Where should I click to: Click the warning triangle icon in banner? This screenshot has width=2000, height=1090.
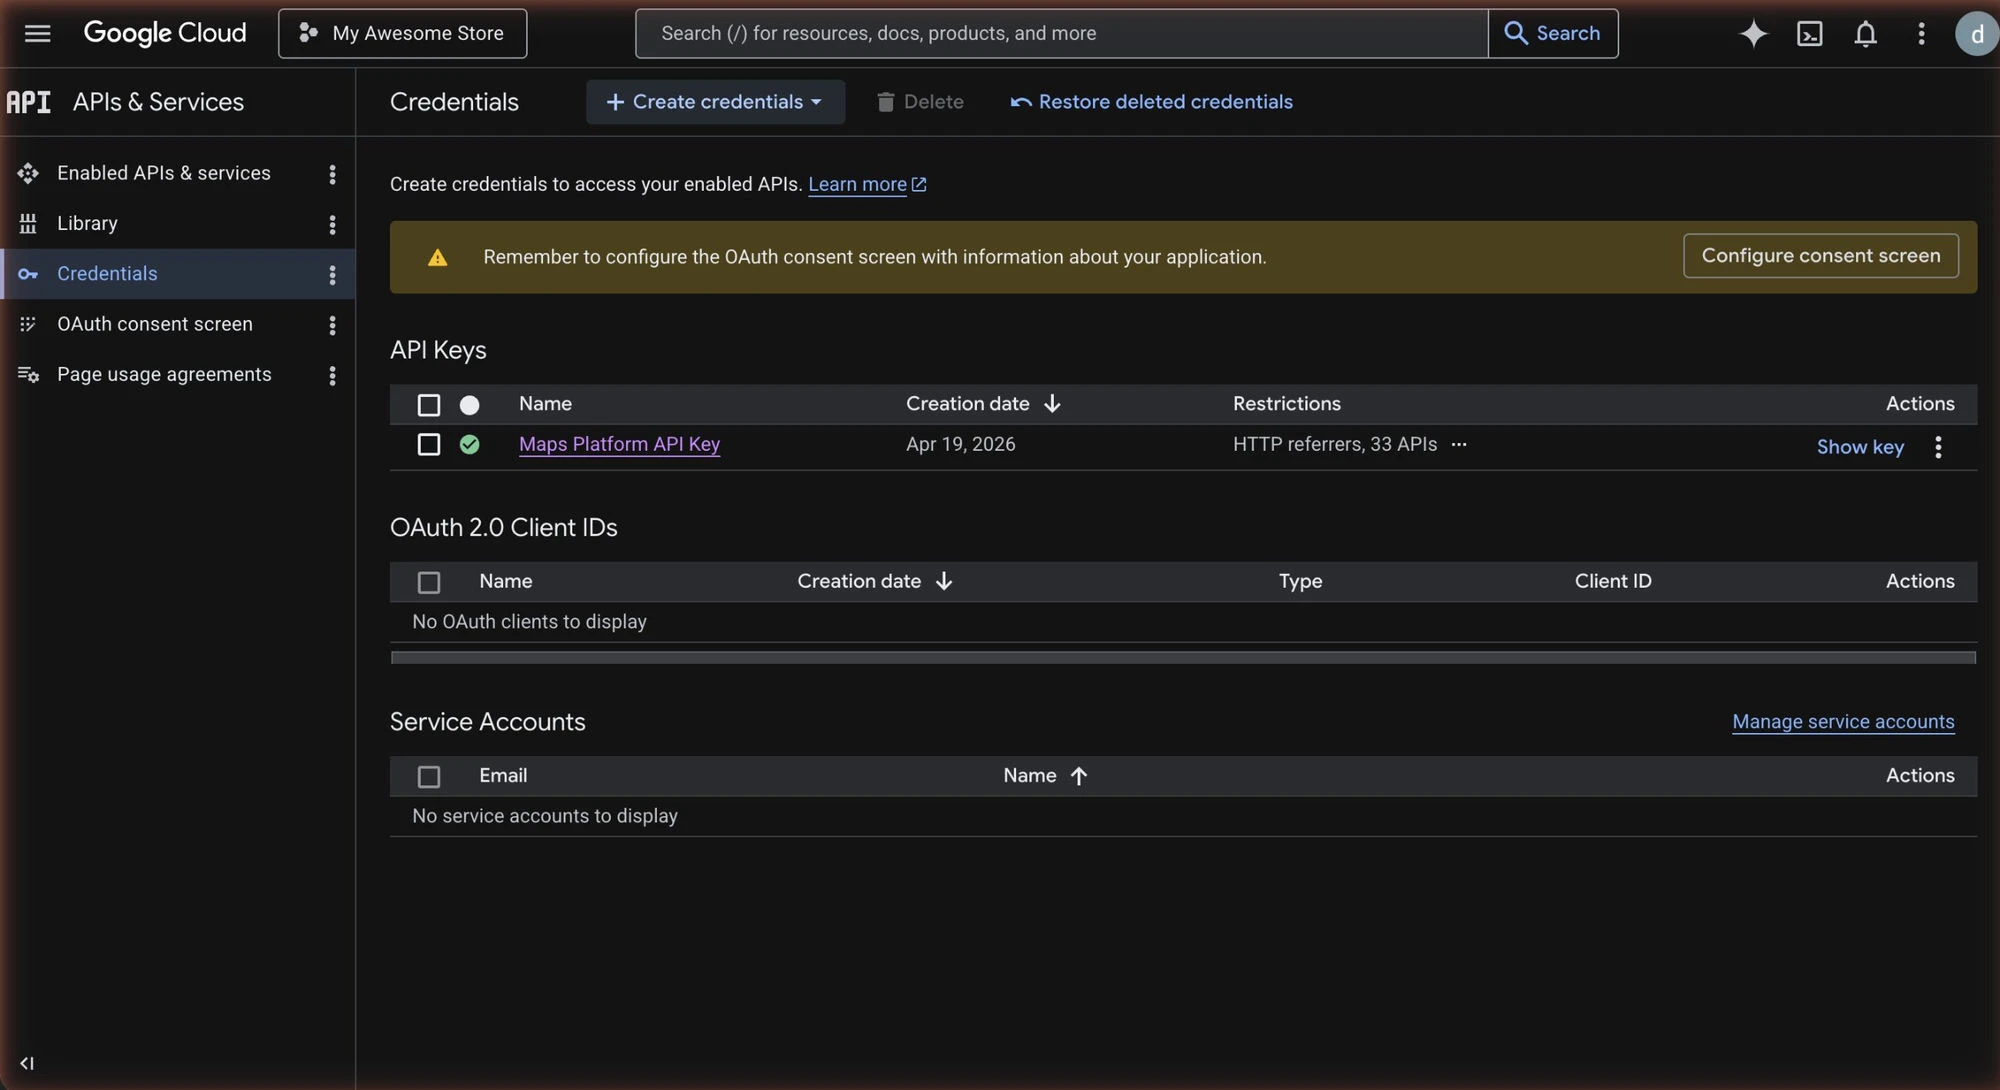coord(437,257)
